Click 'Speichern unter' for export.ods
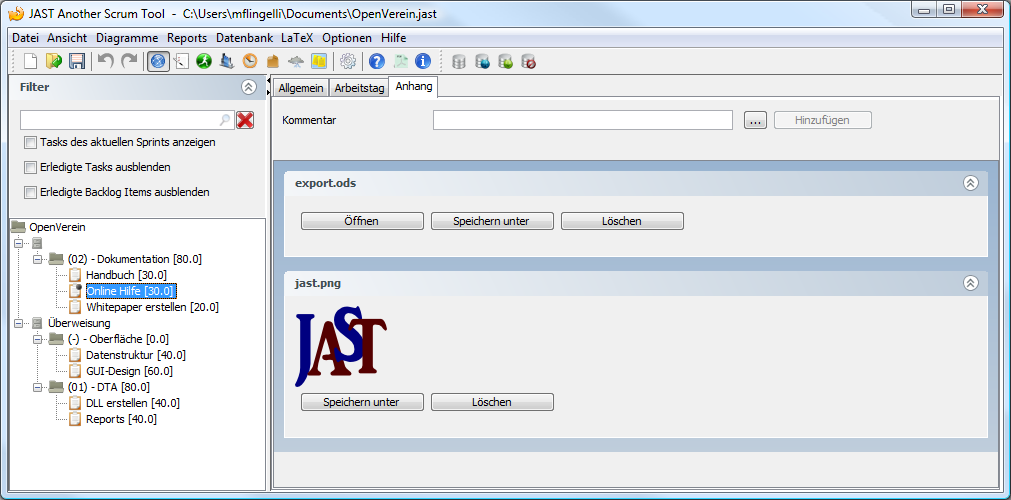The height and width of the screenshot is (500, 1011). (x=492, y=221)
